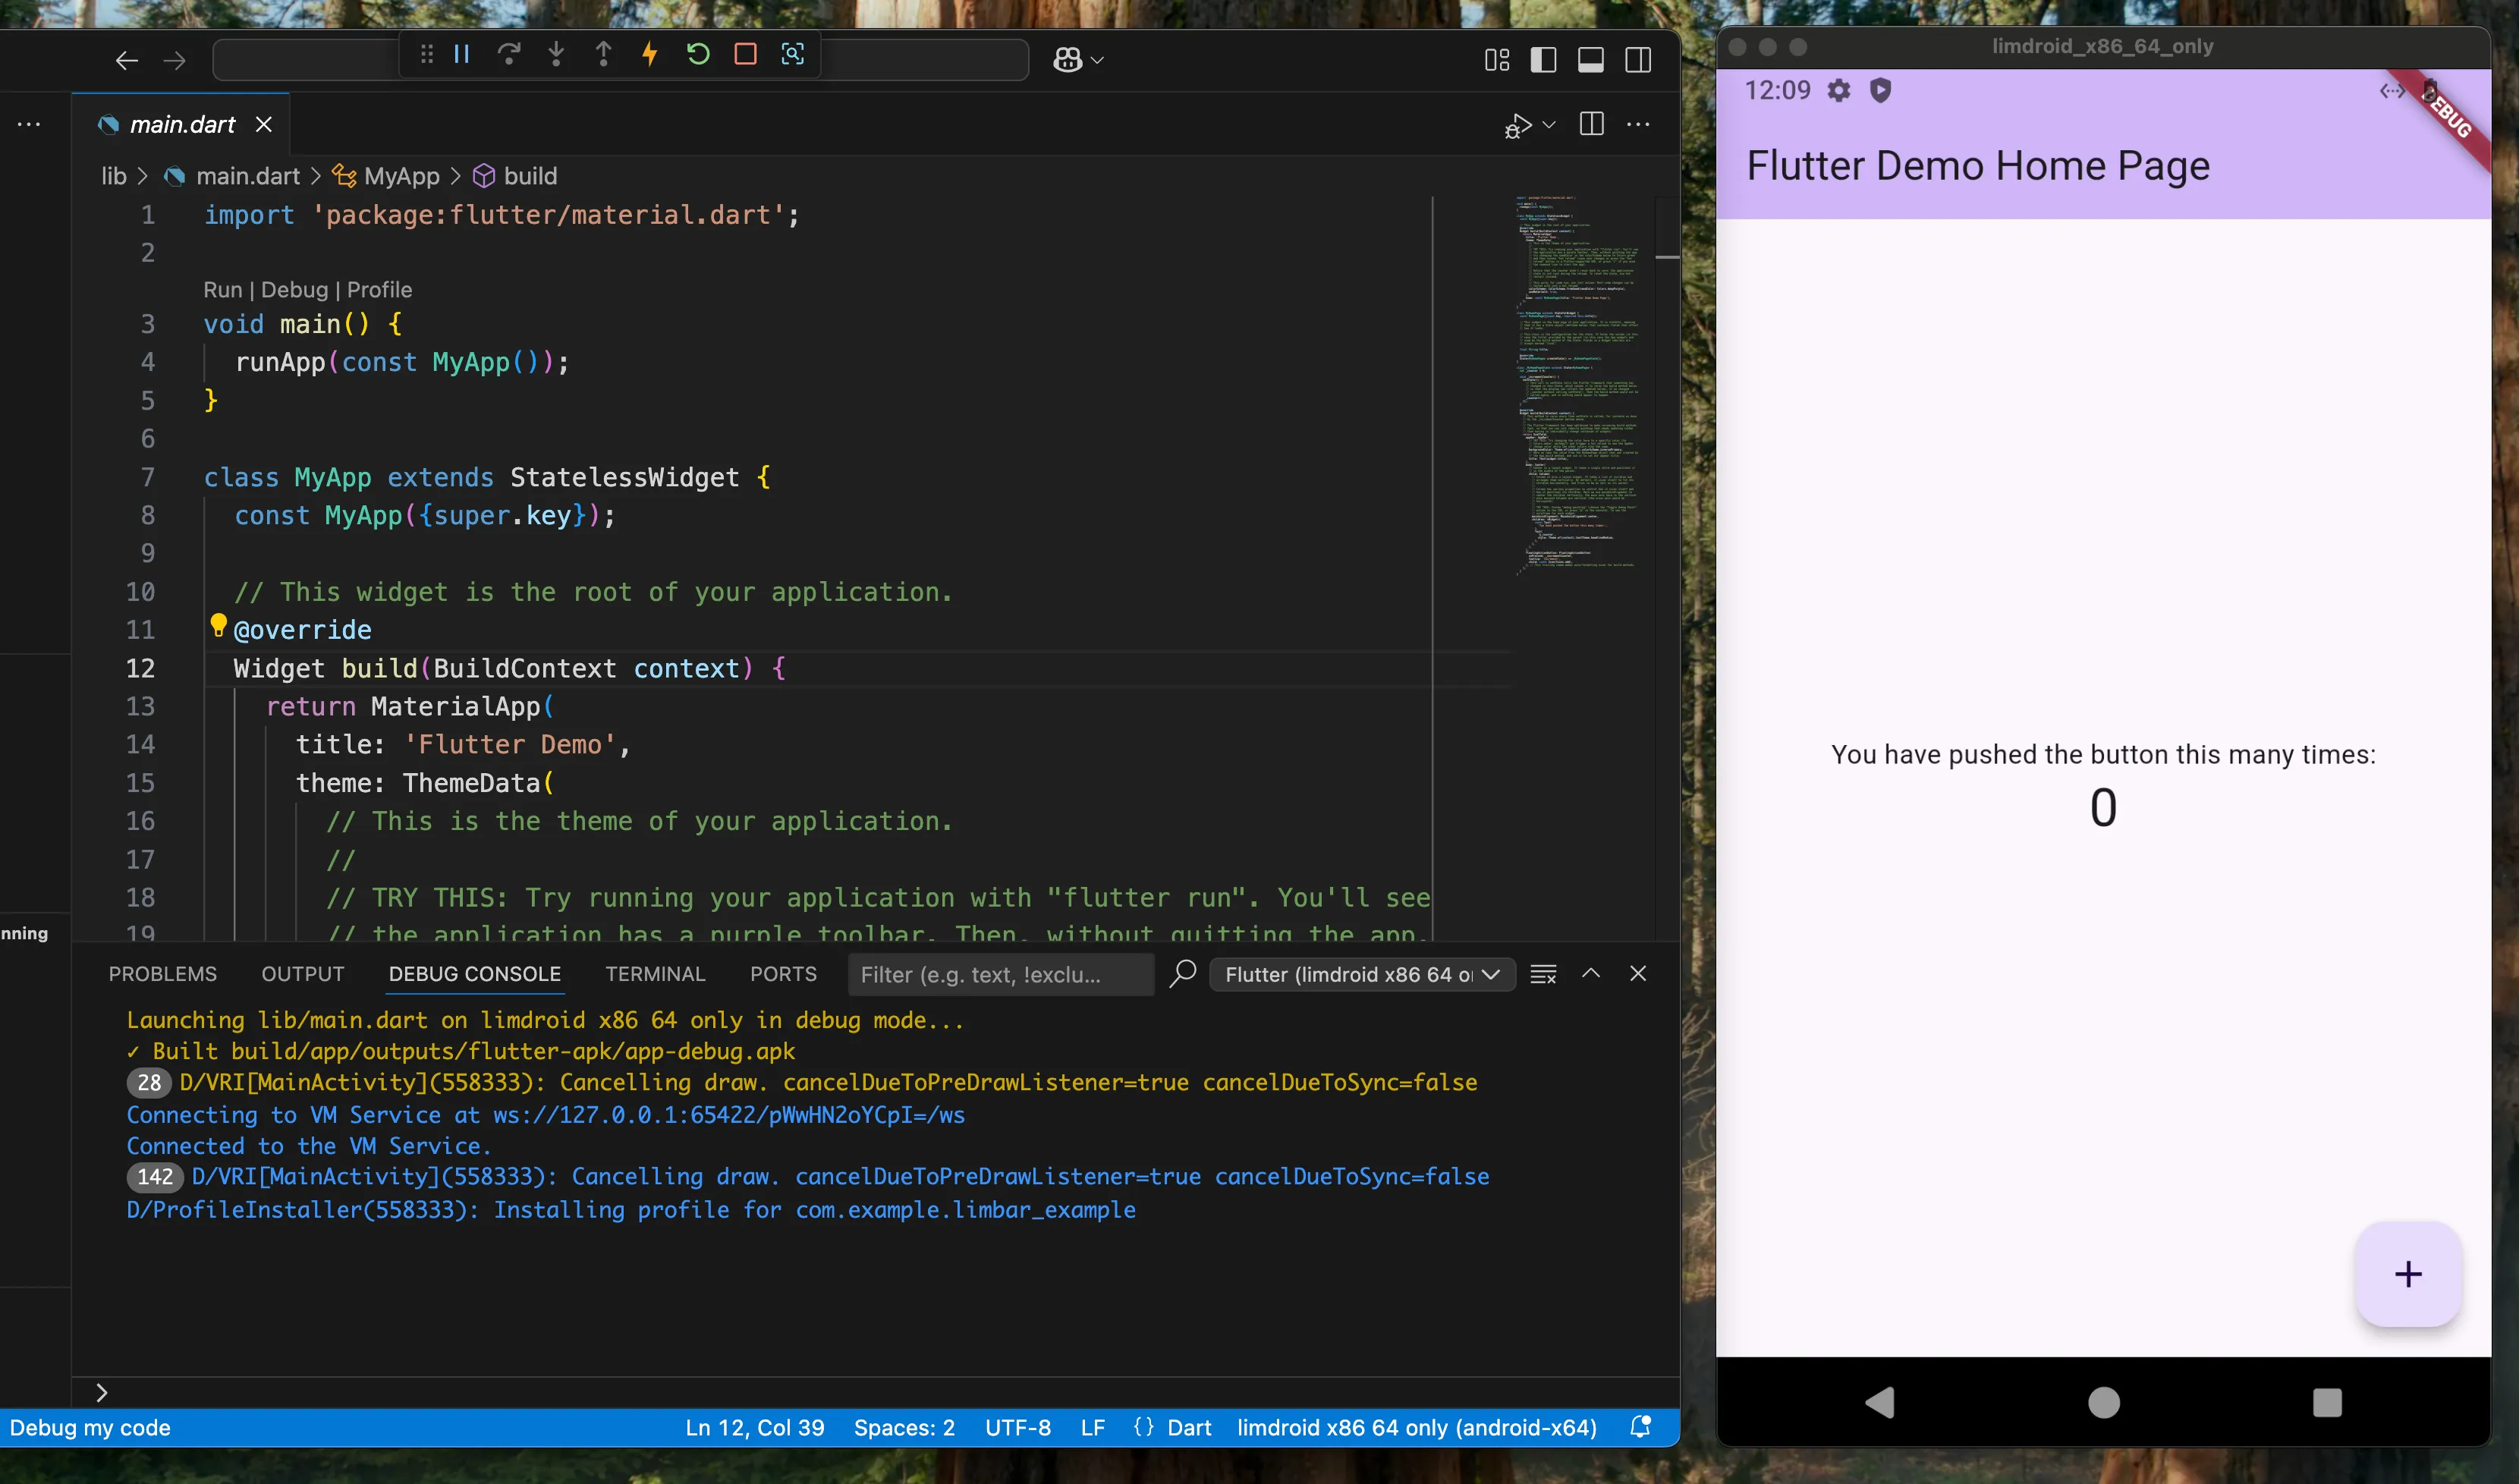Step into the next function call
2519x1484 pixels.
[x=556, y=55]
